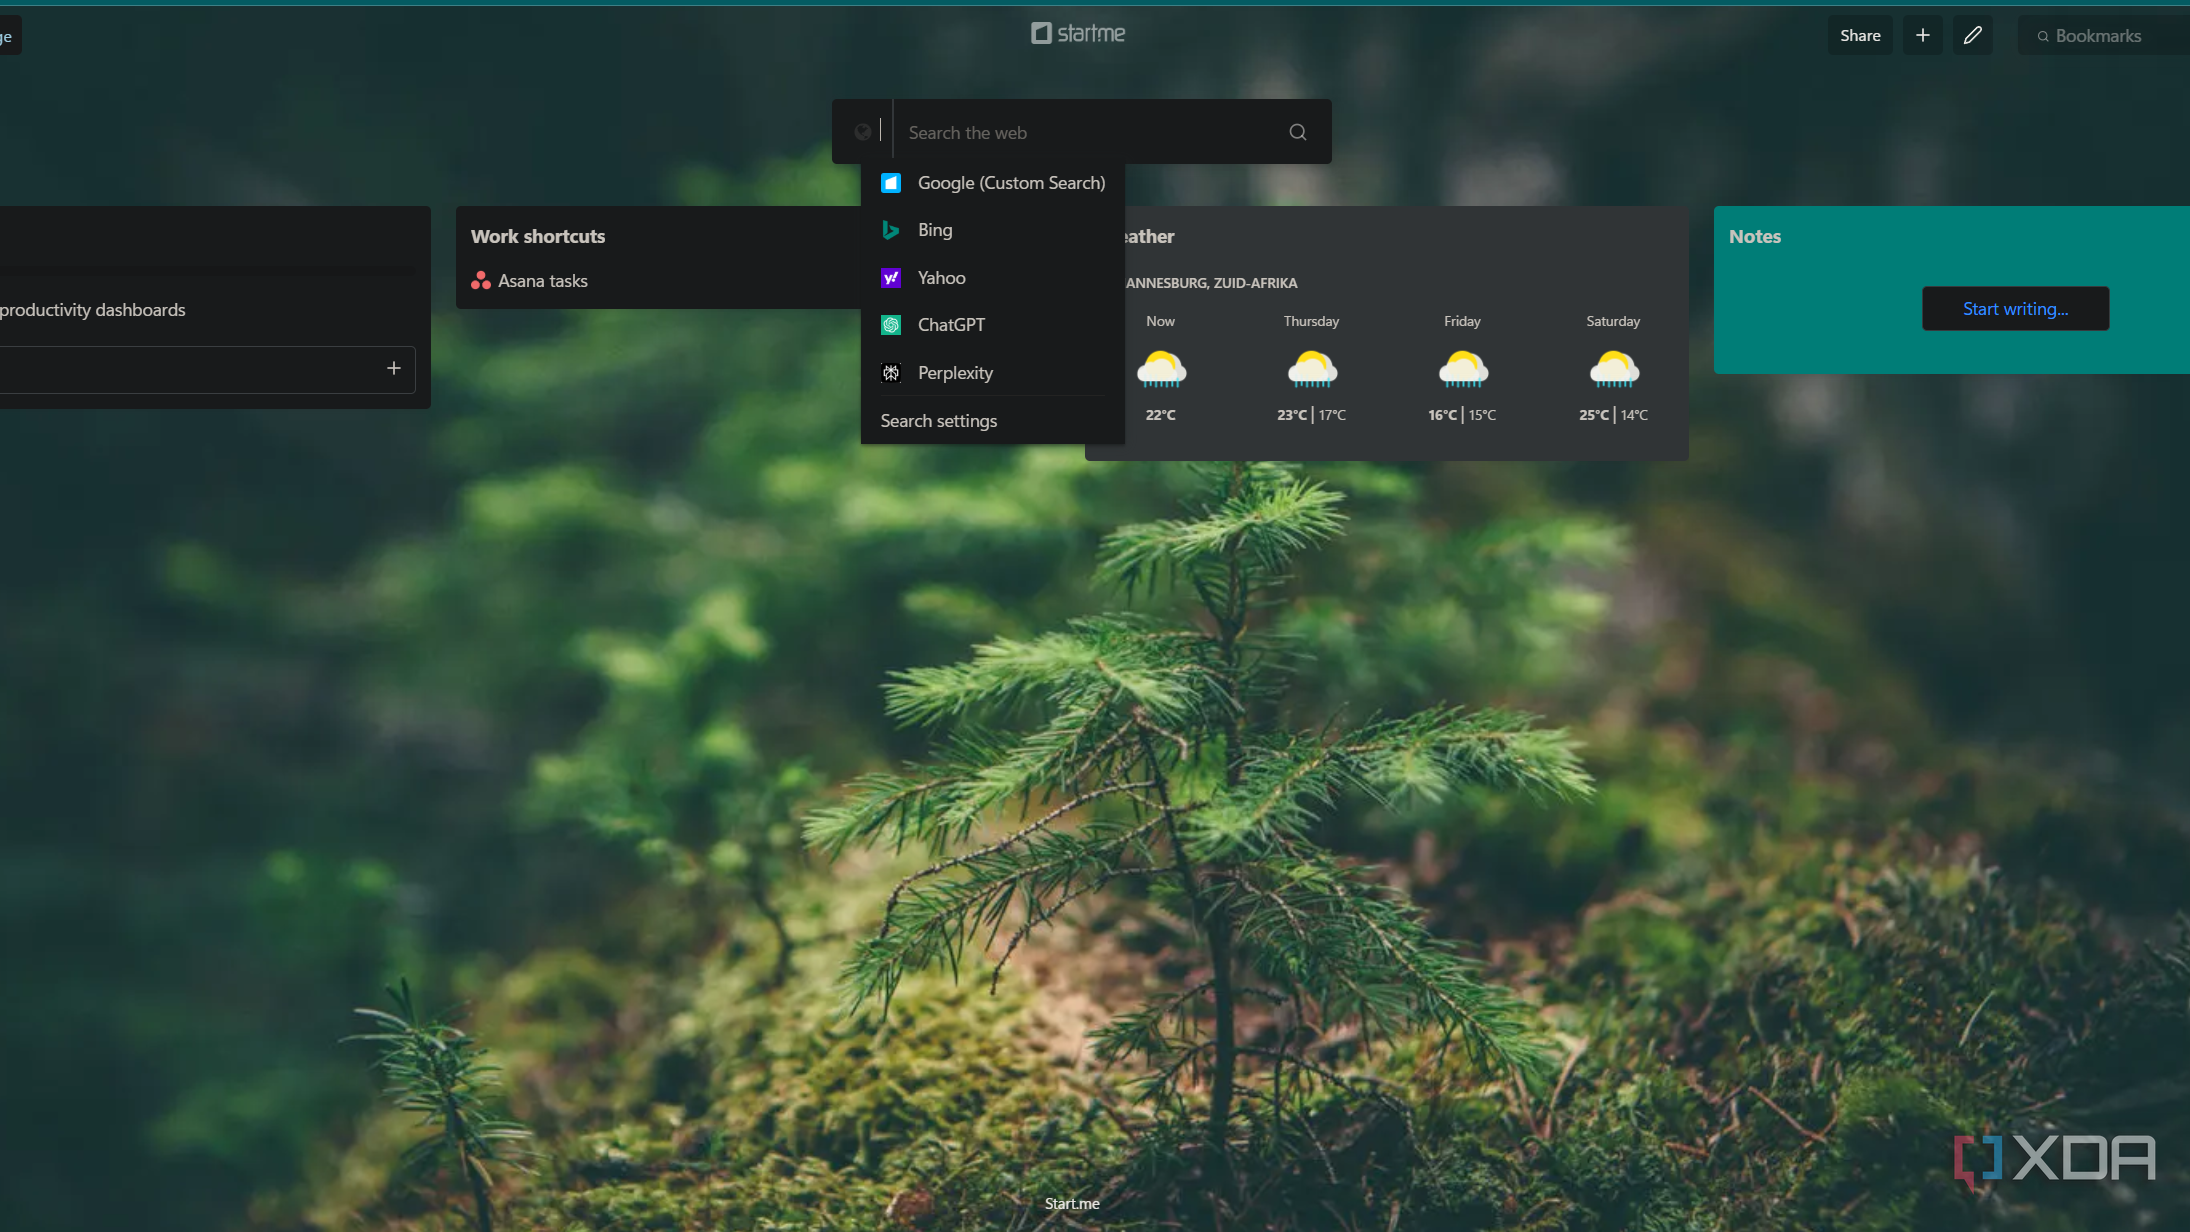Click the Saturday weather icon
This screenshot has height=1232, width=2190.
tap(1614, 369)
